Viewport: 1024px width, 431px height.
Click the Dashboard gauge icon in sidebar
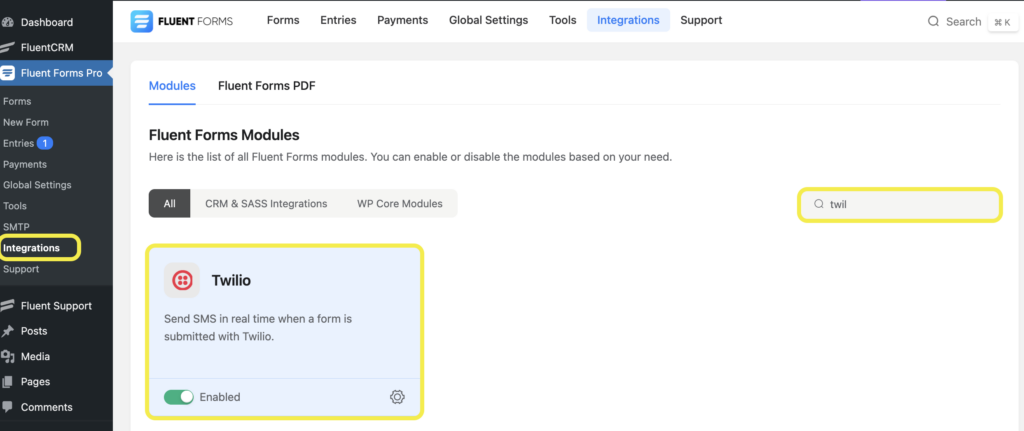click(8, 22)
